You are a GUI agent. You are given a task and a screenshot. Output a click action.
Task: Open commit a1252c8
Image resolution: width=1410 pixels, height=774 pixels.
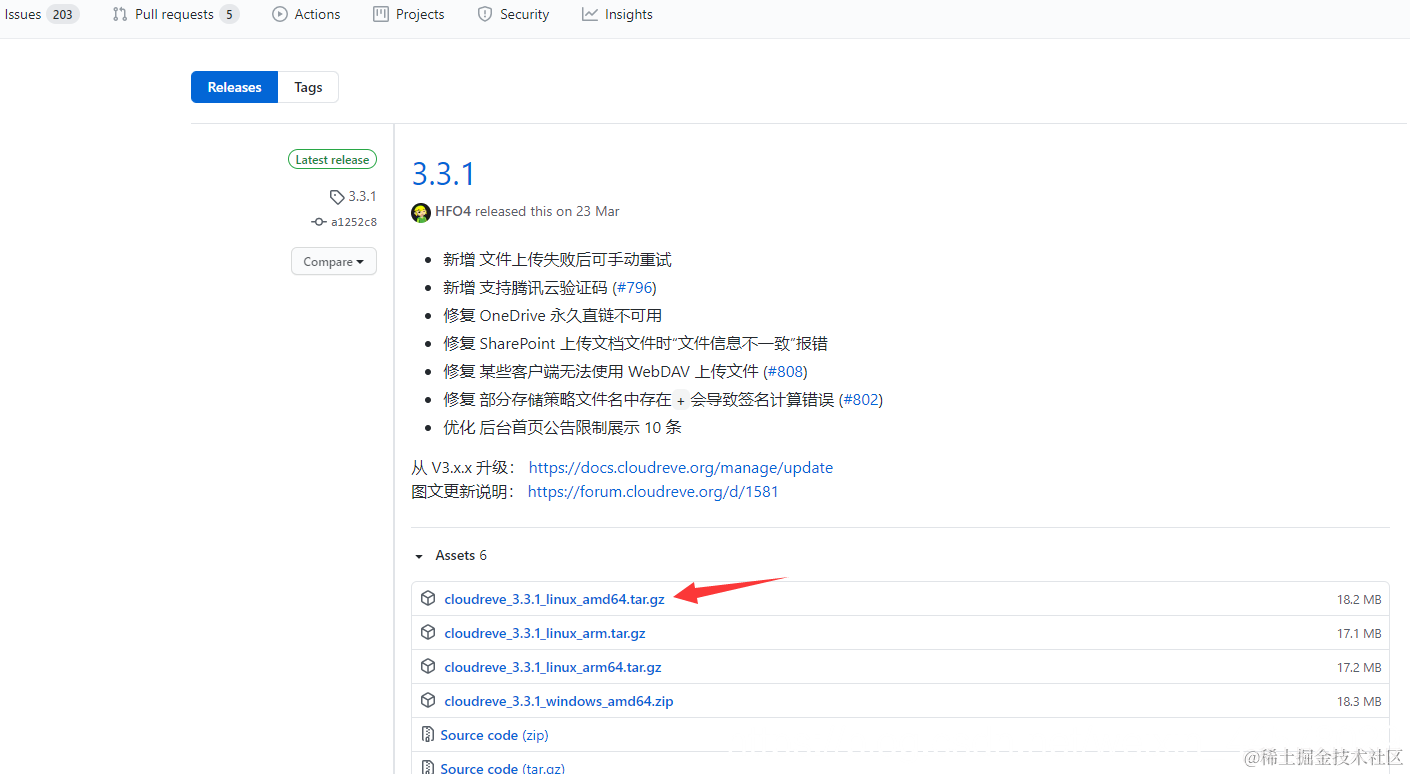(354, 222)
